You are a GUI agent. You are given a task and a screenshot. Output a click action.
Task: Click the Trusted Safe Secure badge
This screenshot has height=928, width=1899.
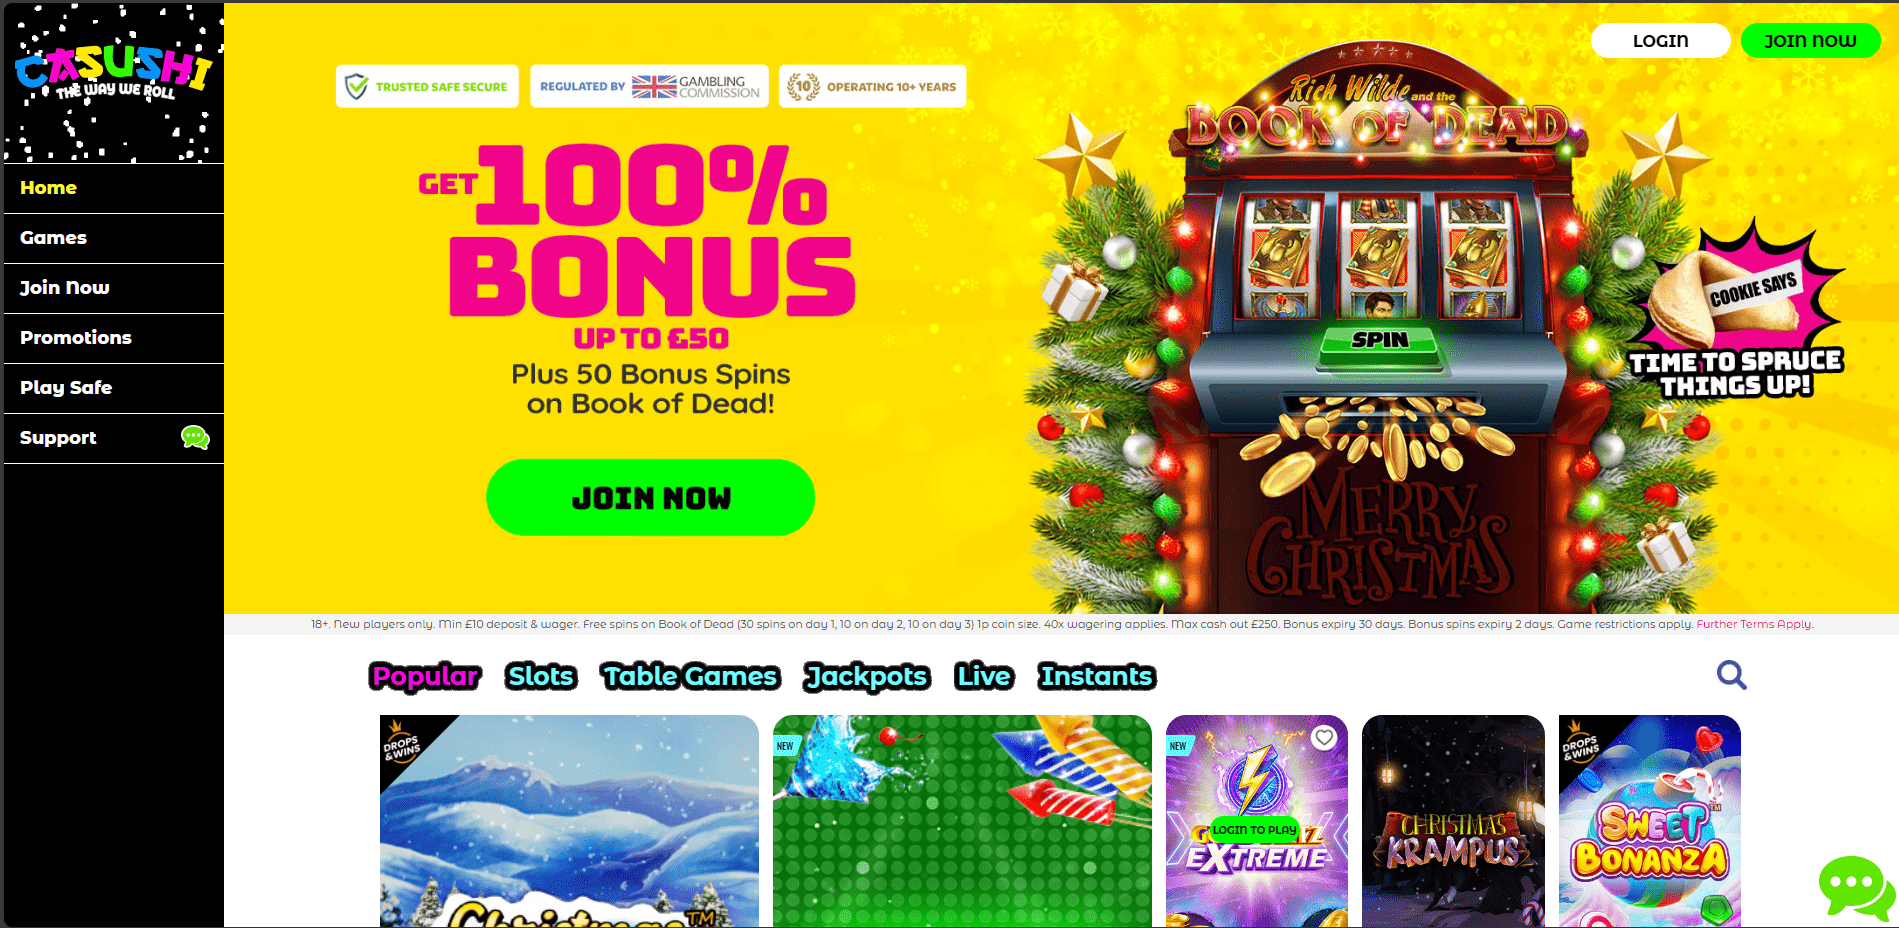tap(427, 86)
